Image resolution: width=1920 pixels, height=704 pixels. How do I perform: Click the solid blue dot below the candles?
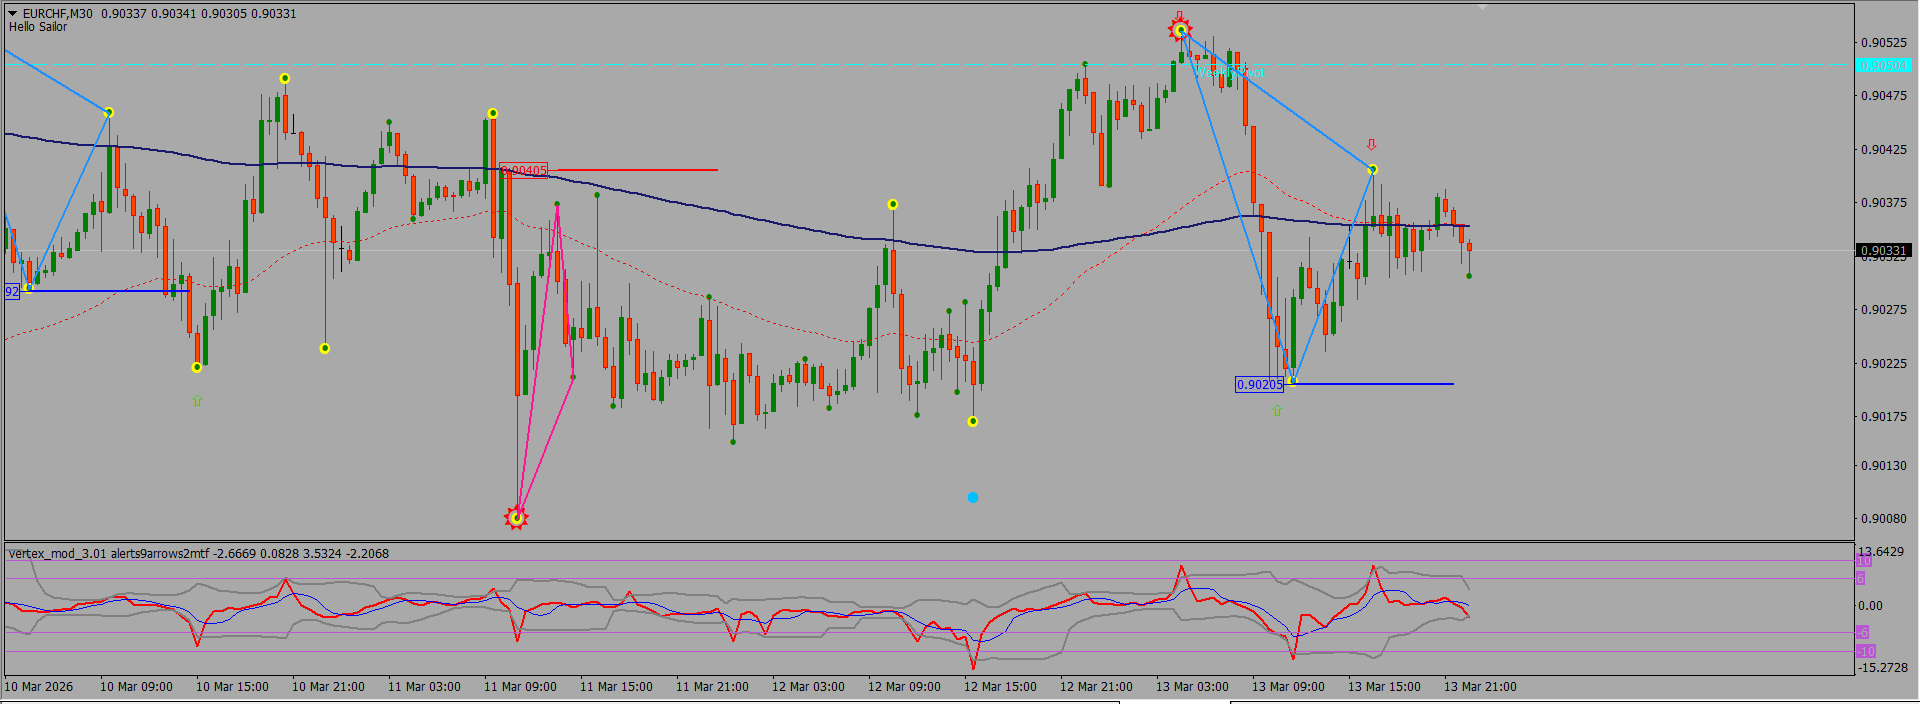973,497
